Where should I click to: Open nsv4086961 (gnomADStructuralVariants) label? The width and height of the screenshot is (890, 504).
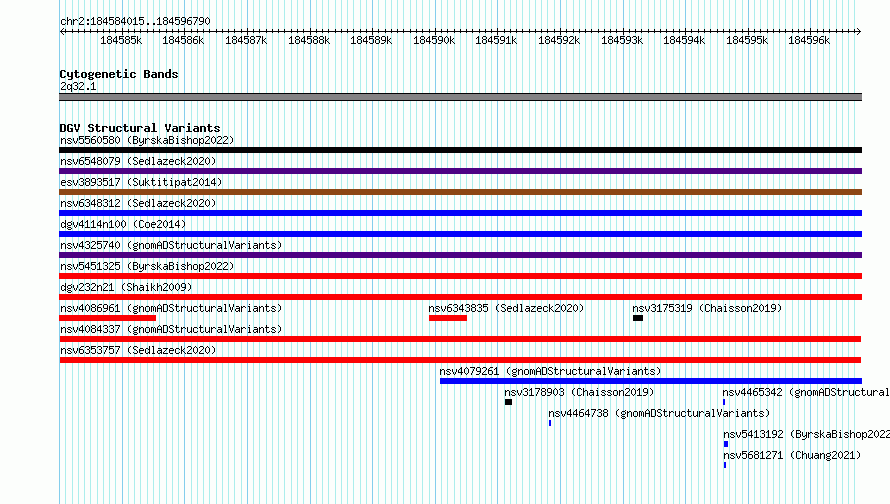(171, 308)
